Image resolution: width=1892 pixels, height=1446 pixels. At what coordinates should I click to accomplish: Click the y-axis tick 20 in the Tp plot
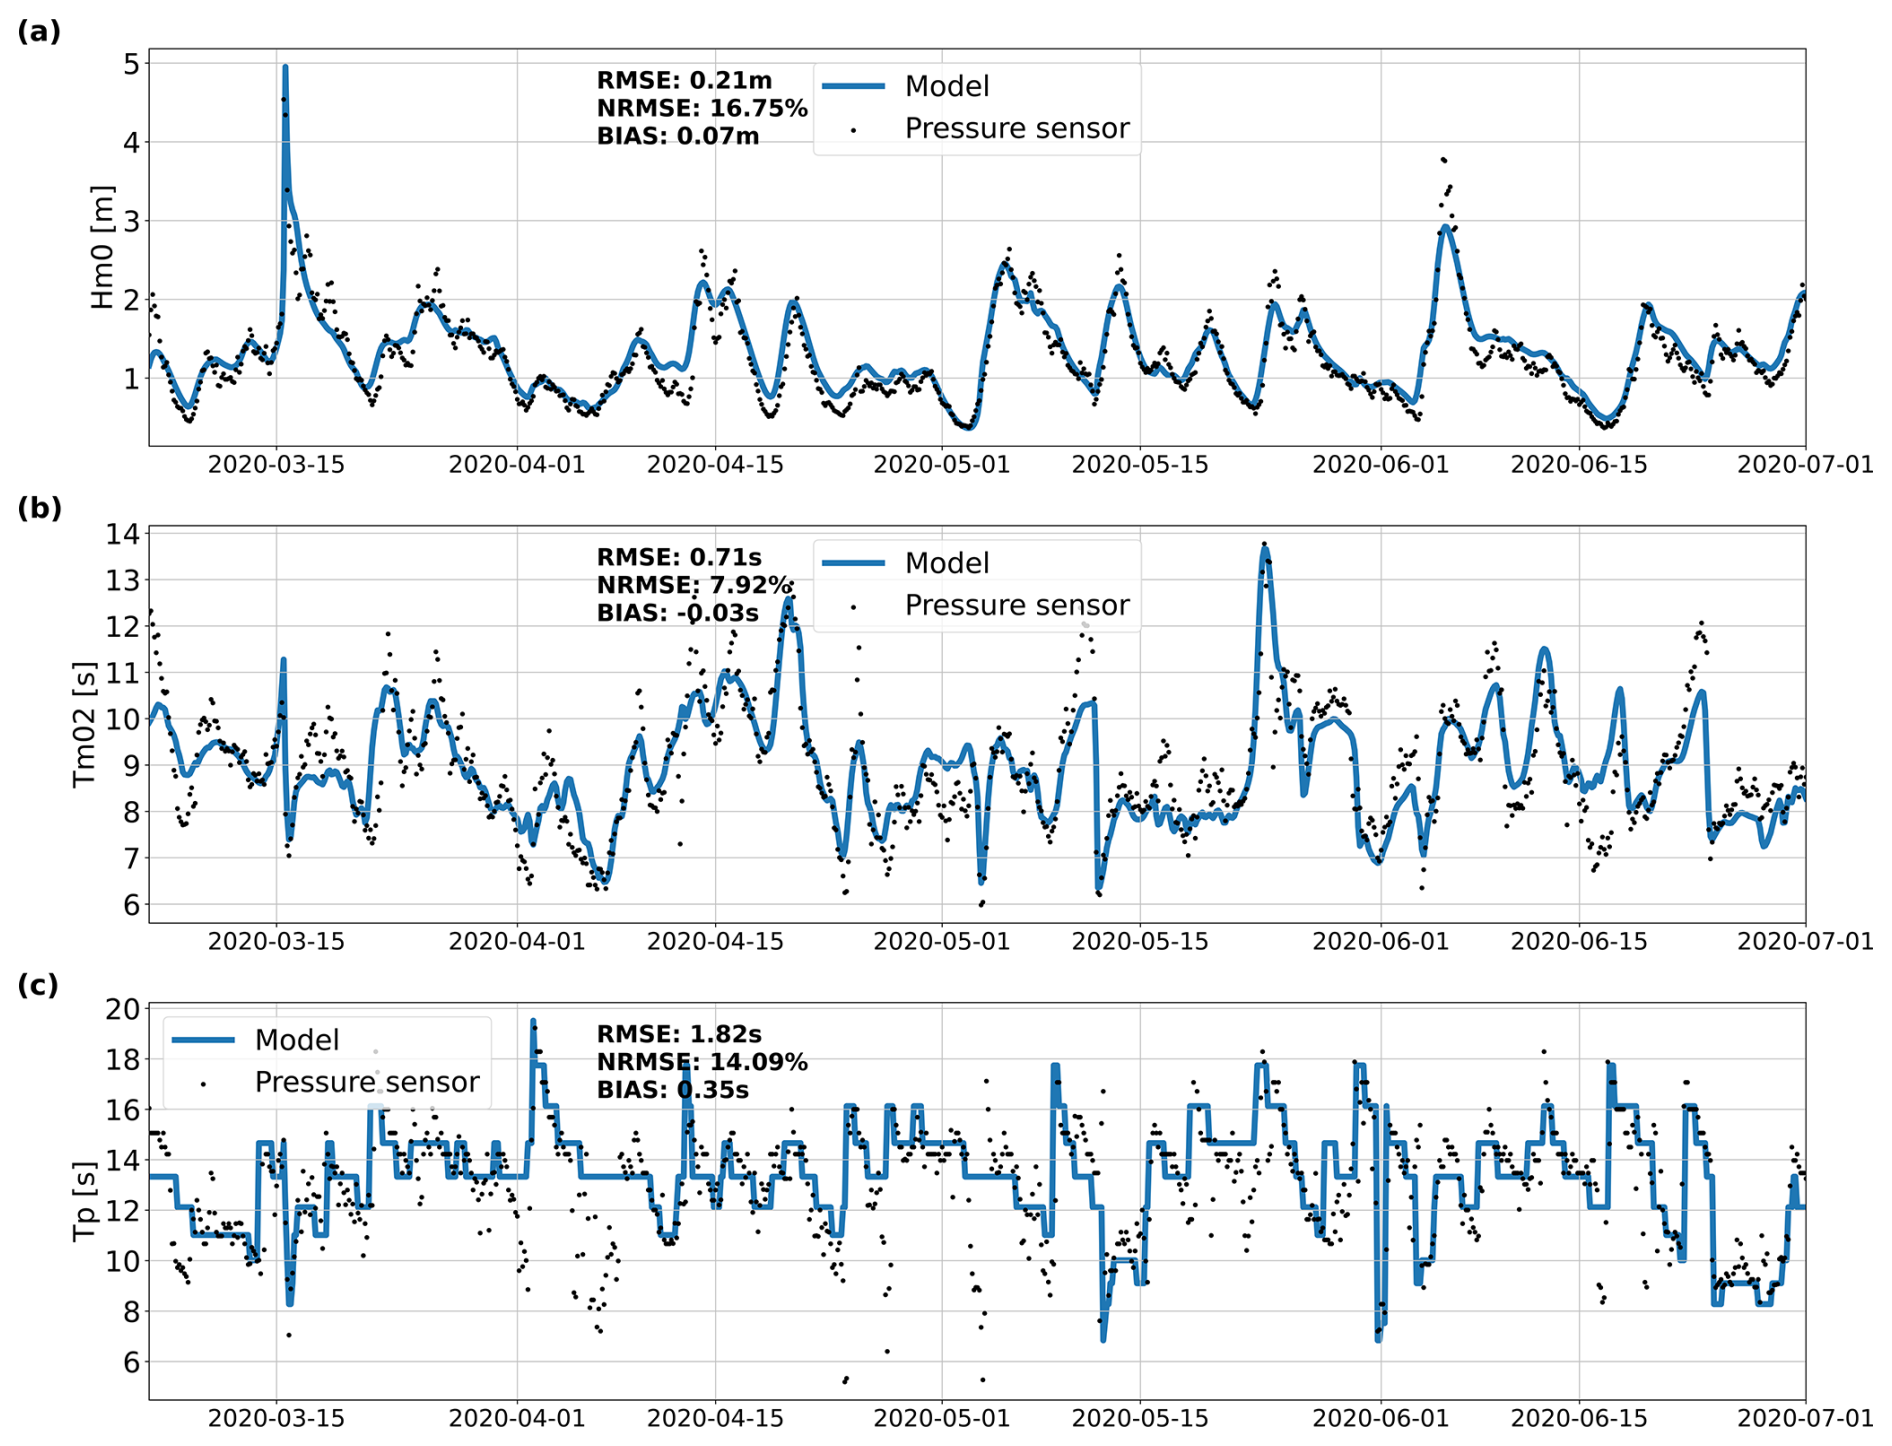point(122,1009)
